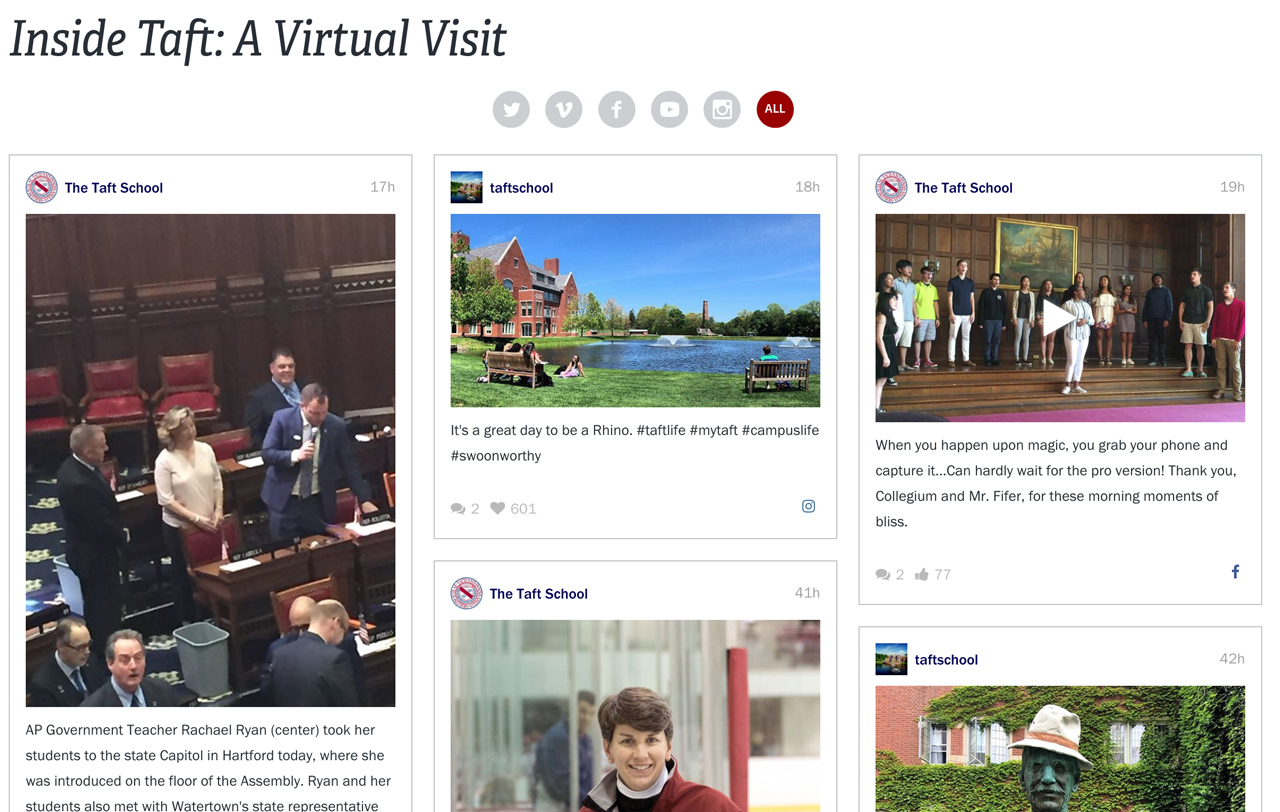This screenshot has height=812, width=1280.
Task: Click comments icon on Collegium post
Action: coord(883,574)
